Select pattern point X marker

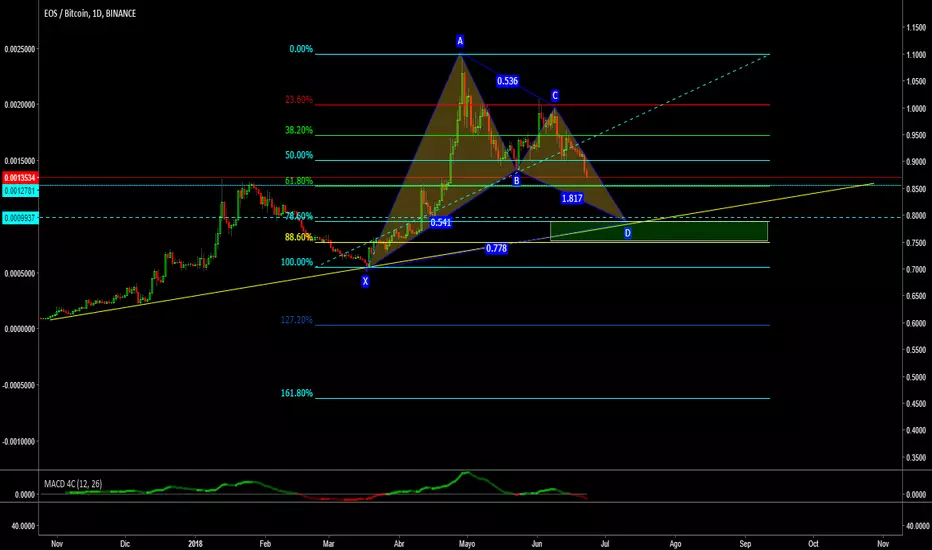365,282
